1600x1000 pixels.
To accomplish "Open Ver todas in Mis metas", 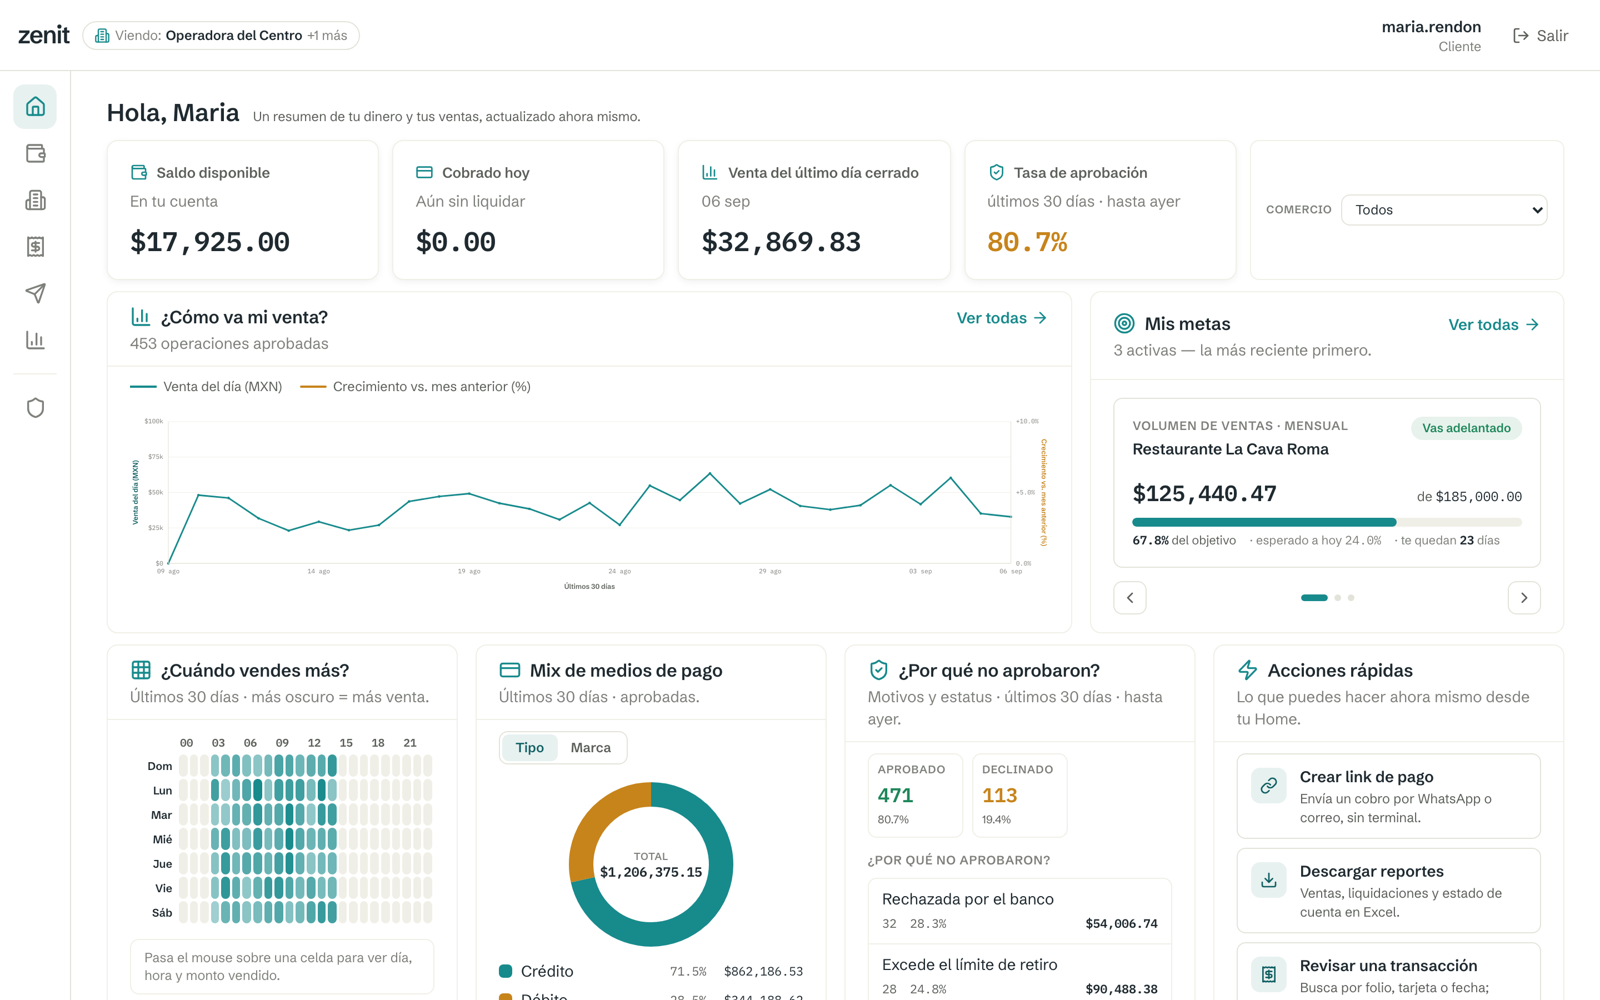I will pyautogui.click(x=1494, y=325).
